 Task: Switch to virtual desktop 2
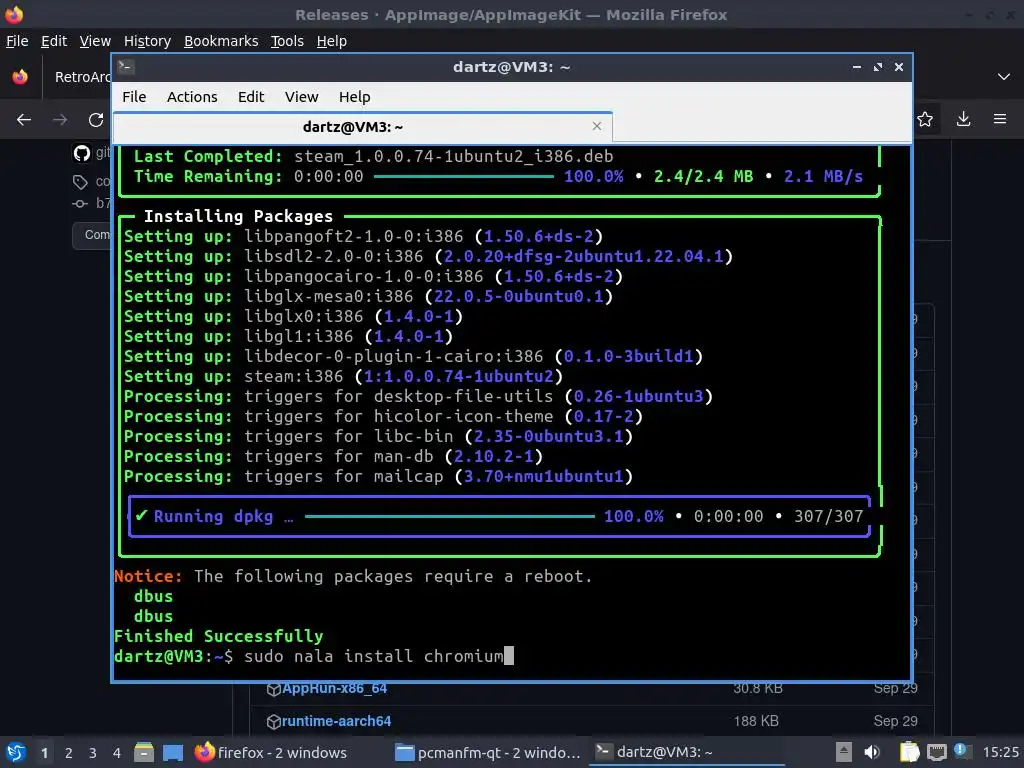(x=69, y=753)
